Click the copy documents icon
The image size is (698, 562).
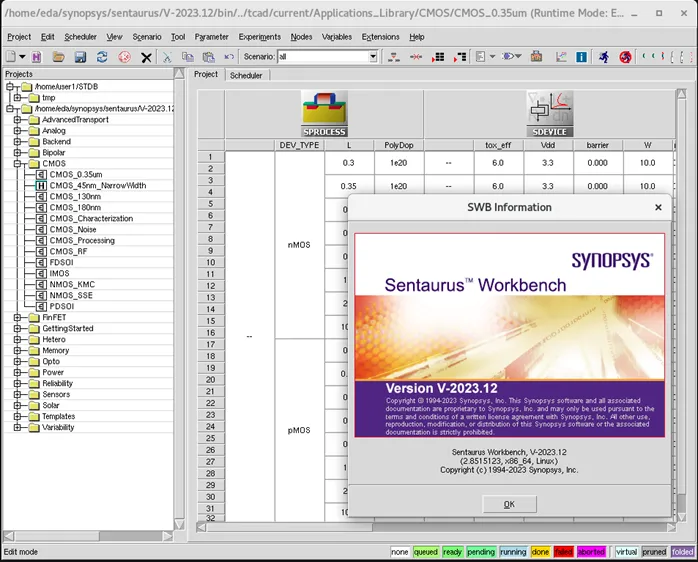188,57
